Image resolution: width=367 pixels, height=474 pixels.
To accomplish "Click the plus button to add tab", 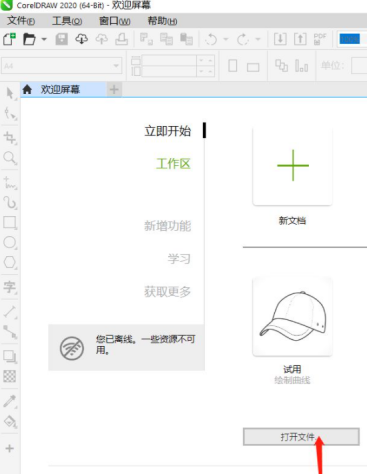I will pos(114,89).
